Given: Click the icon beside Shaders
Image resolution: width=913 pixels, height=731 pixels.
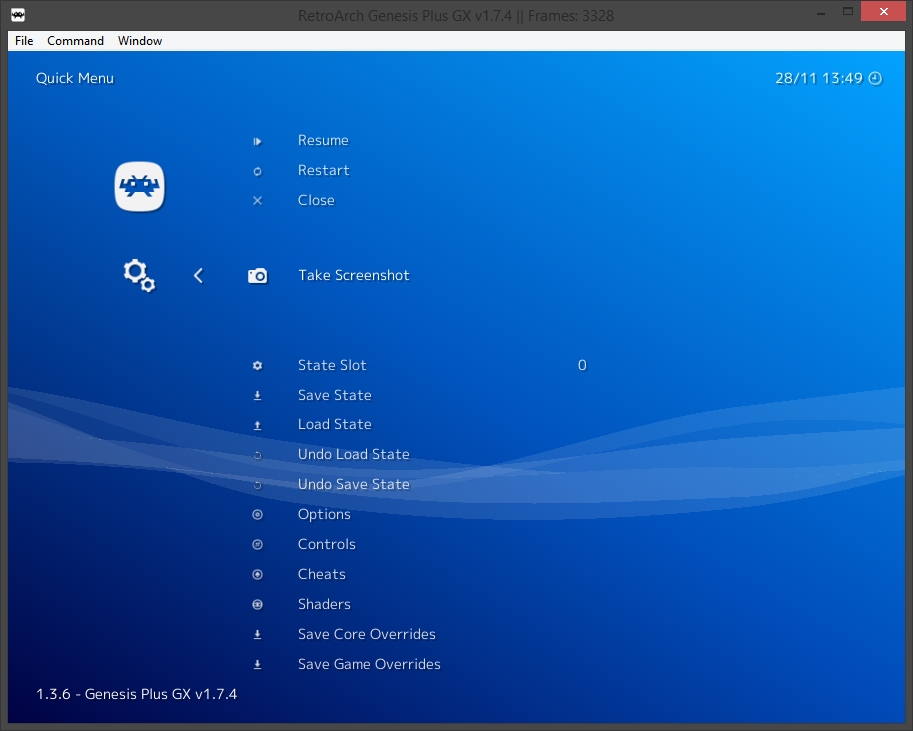Looking at the screenshot, I should (257, 605).
